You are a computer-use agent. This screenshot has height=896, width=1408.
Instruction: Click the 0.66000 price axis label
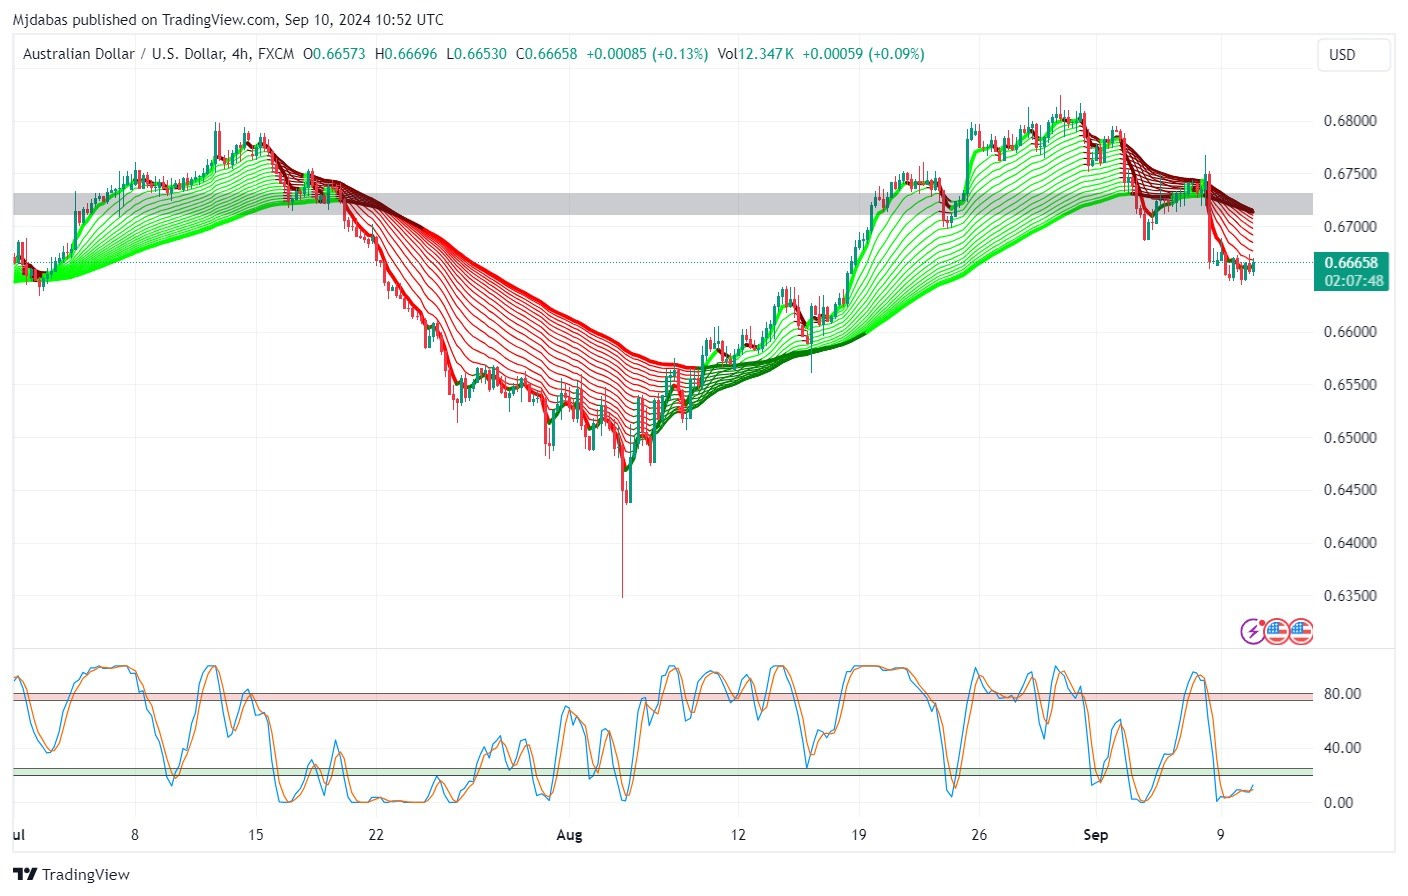[1350, 332]
